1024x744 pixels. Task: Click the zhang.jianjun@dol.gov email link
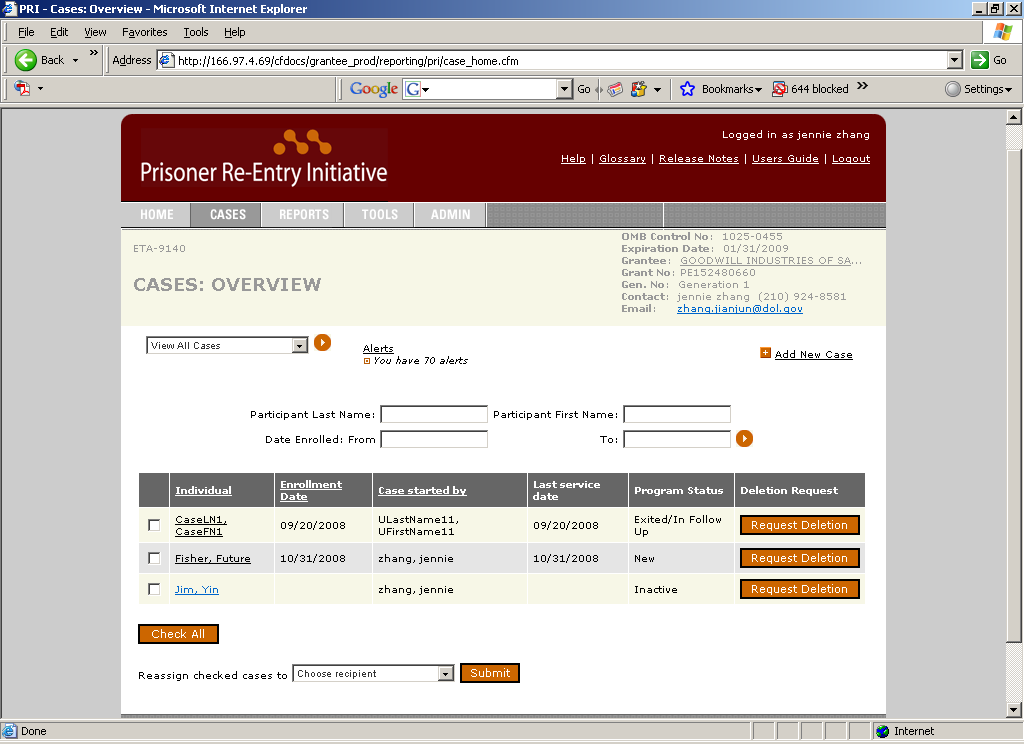click(739, 308)
